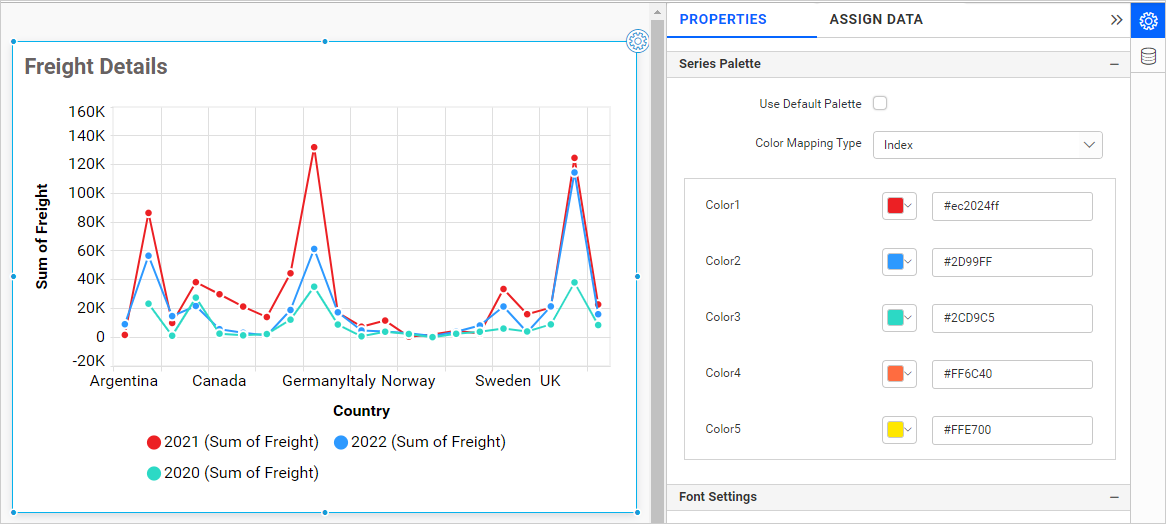Click the widget settings gear icon
Screen dimensions: 1166x524
point(637,41)
